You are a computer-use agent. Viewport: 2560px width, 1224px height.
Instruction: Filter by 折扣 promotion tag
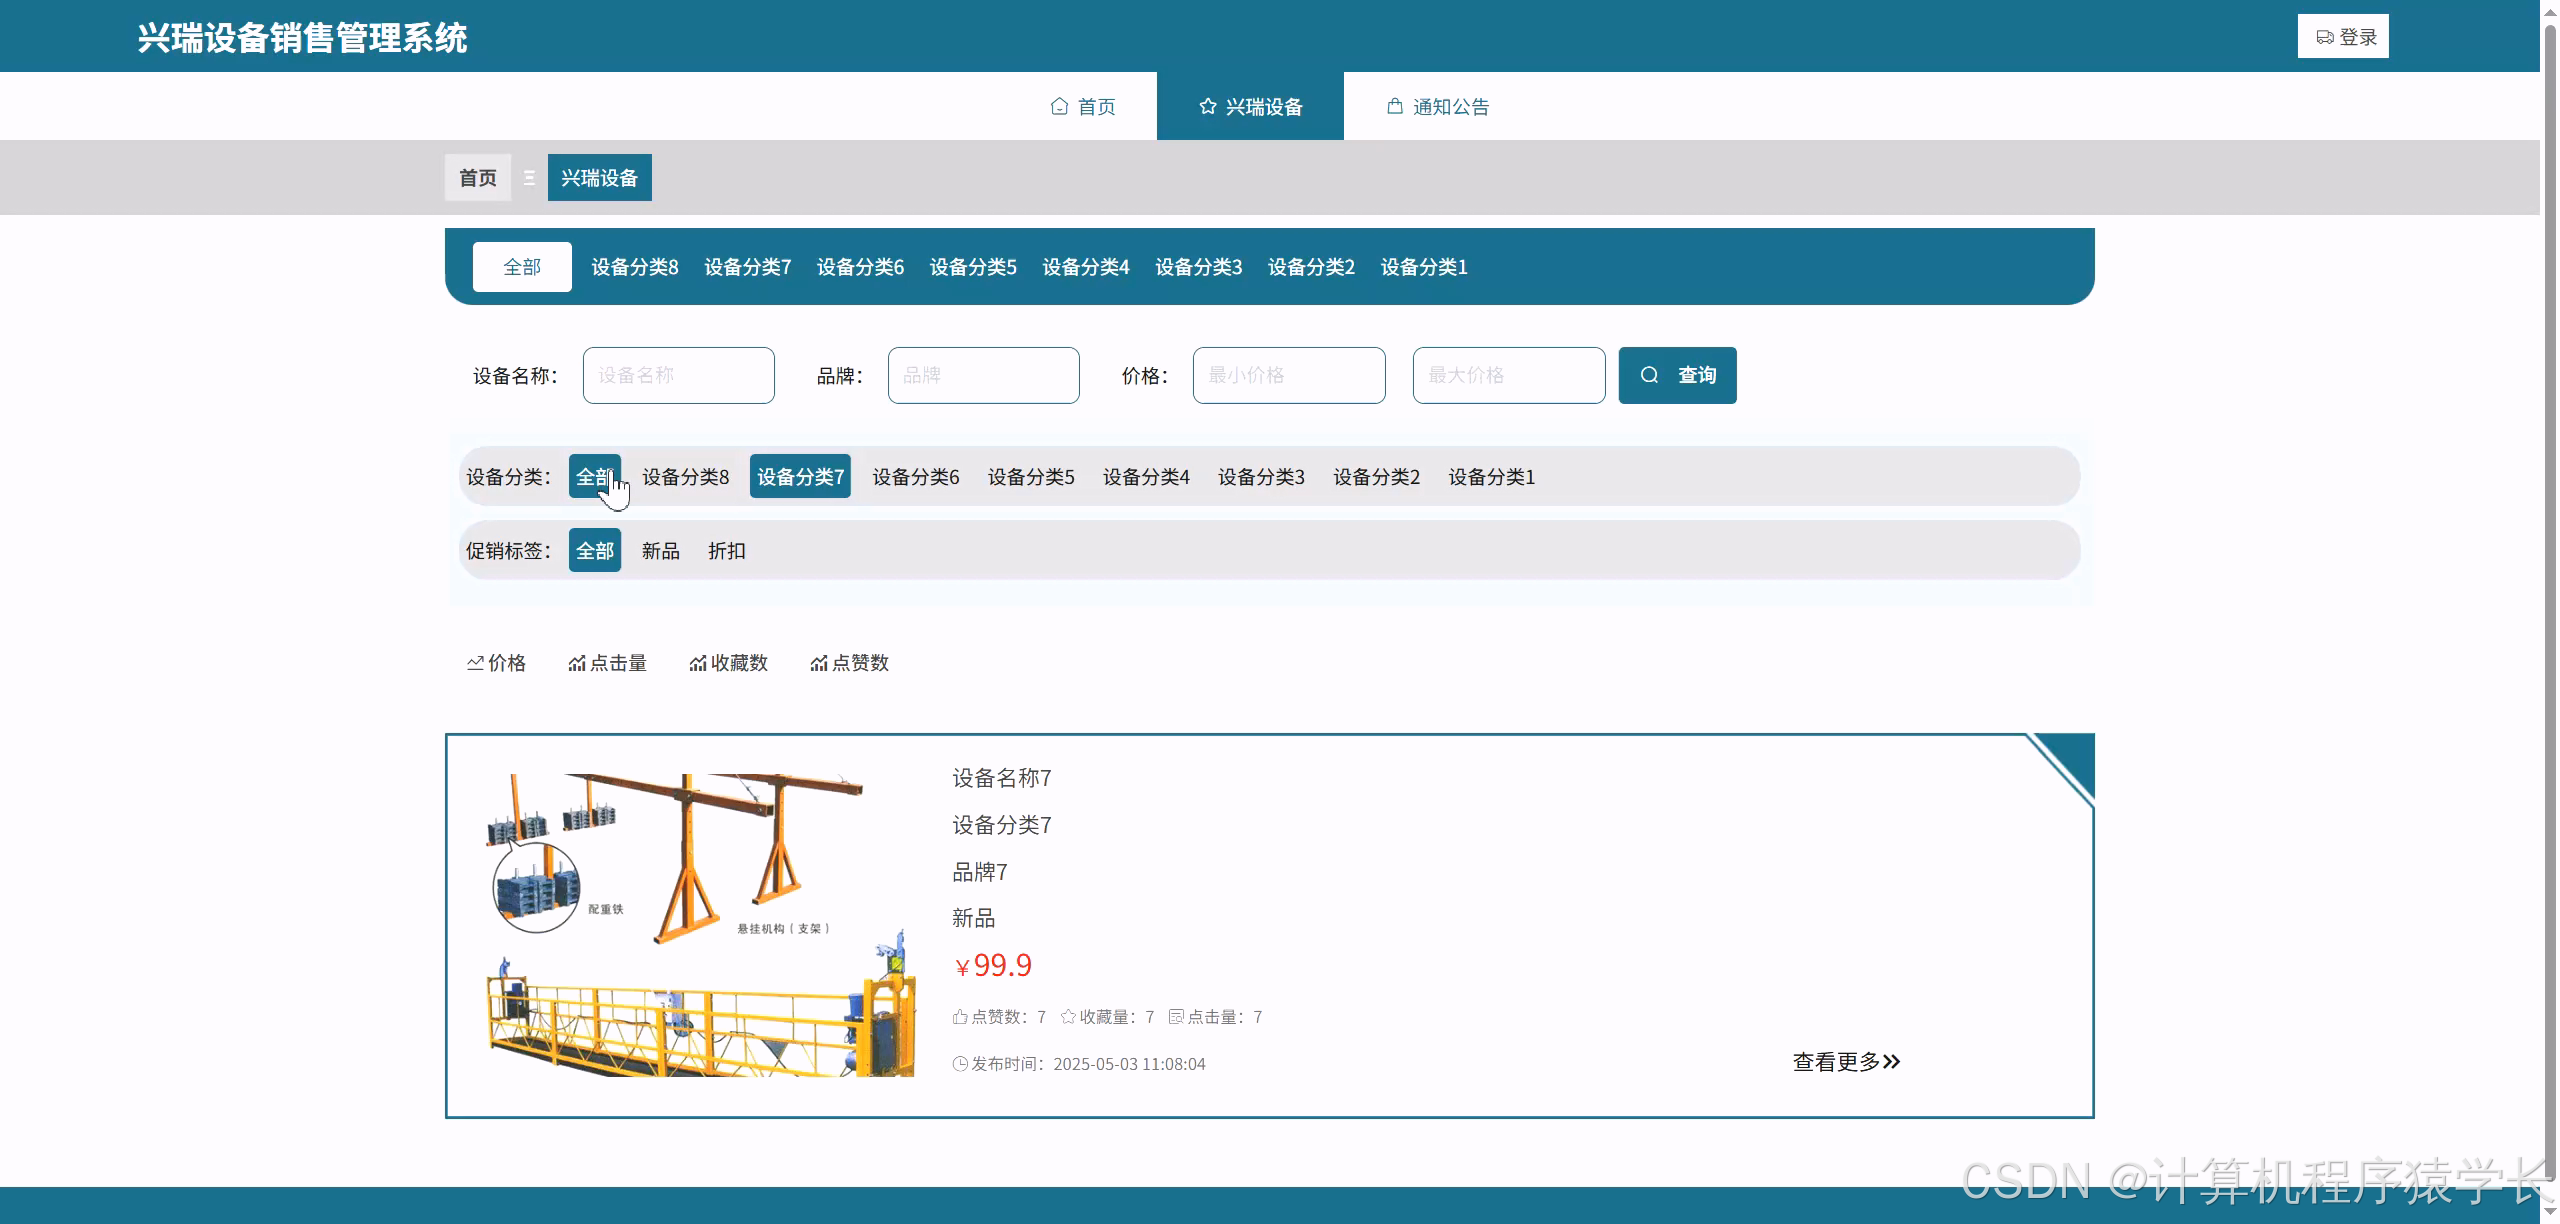[x=727, y=550]
